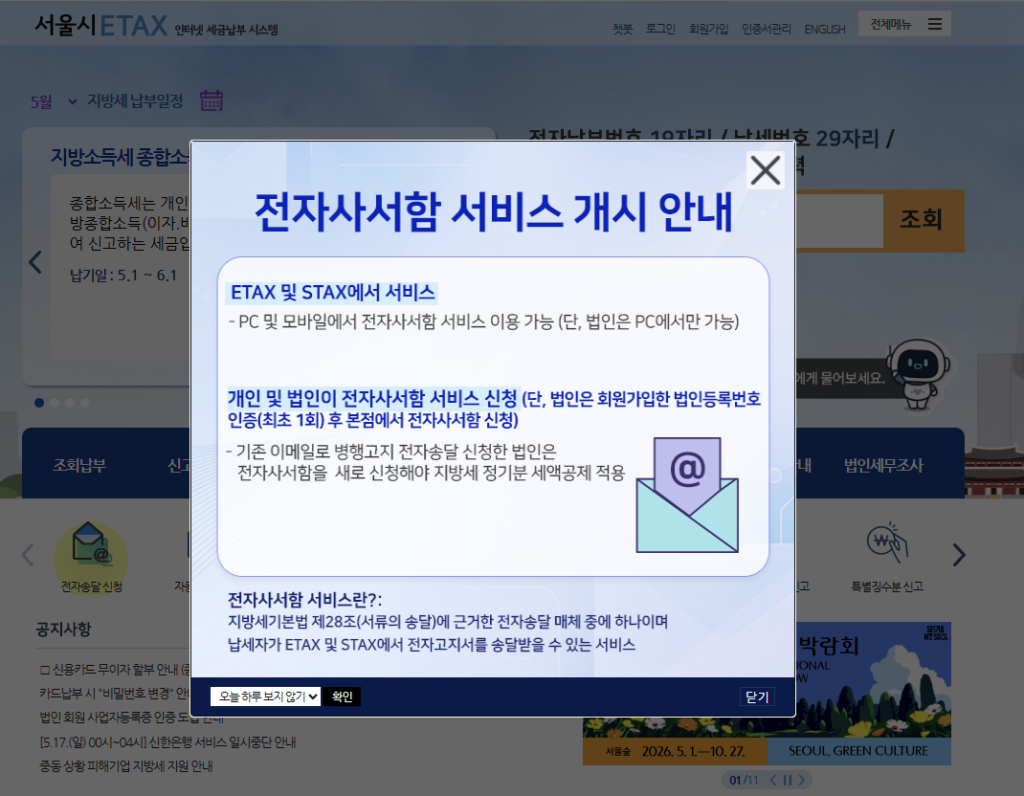Go to next banner with right chevron
The image size is (1024, 796).
tap(802, 780)
